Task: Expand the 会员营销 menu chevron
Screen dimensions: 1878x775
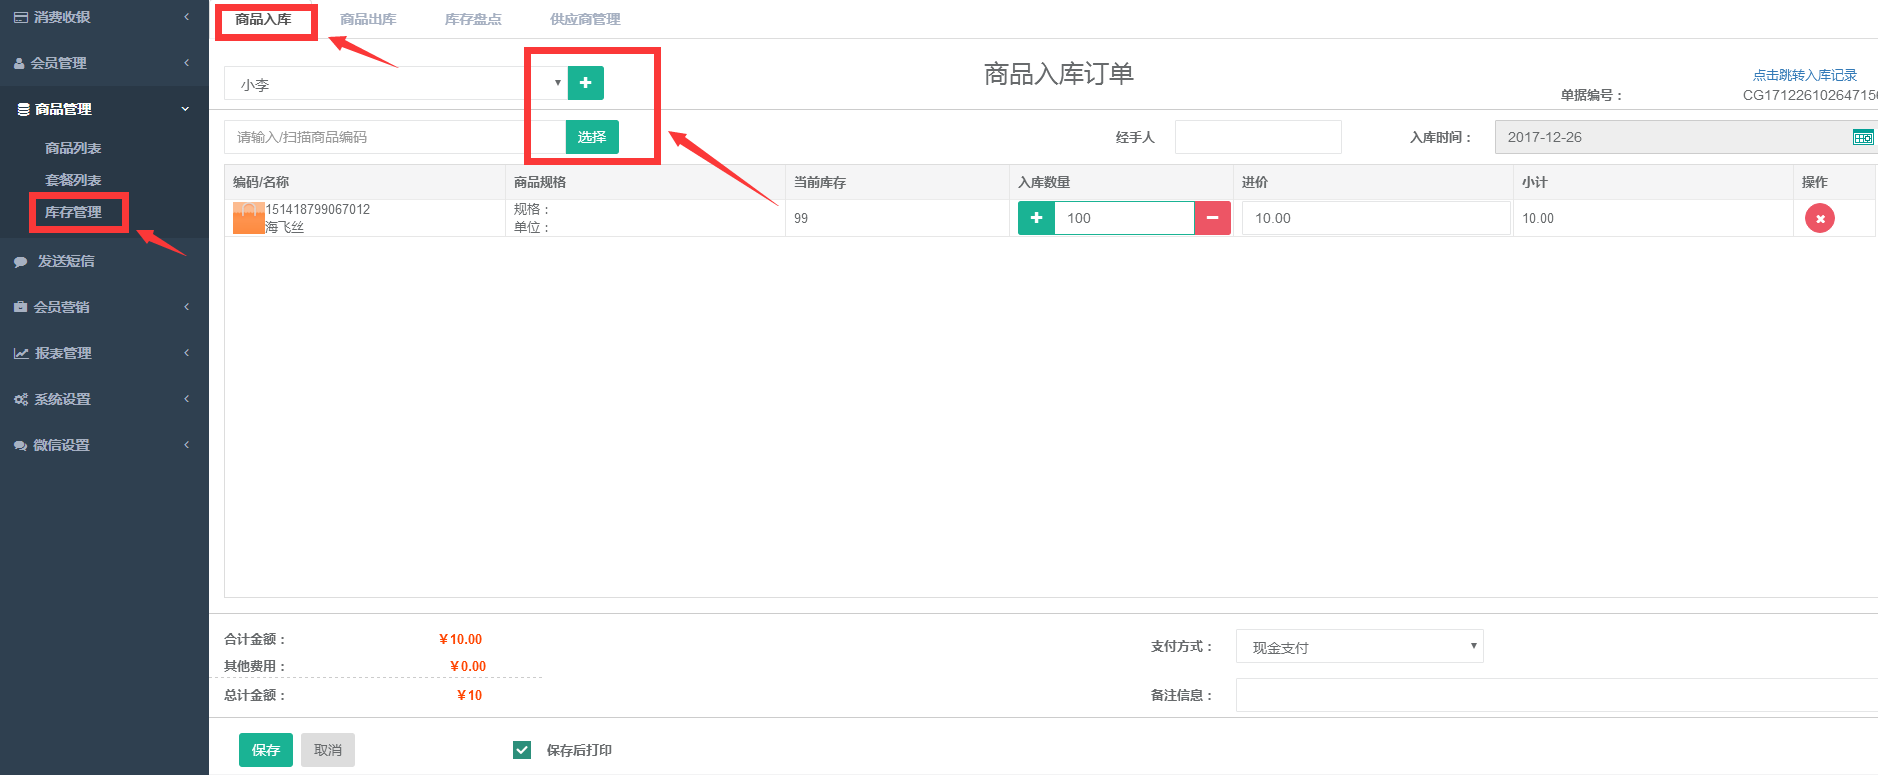Action: click(x=186, y=307)
